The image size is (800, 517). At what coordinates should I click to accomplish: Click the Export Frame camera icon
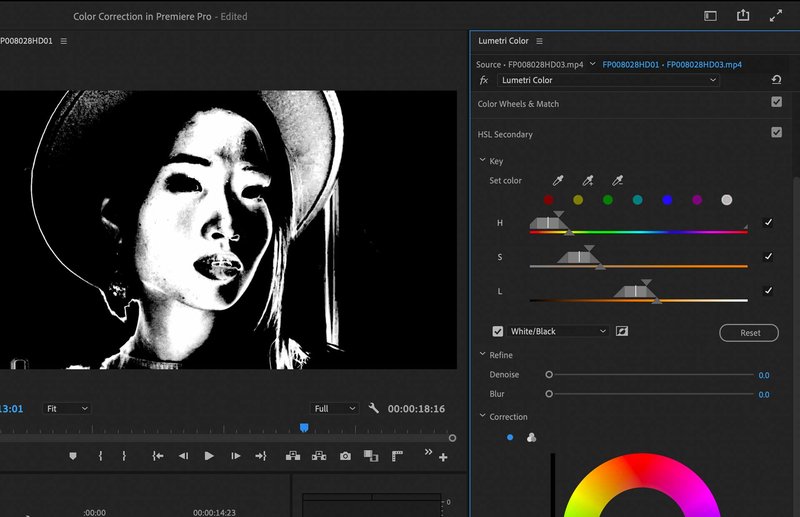click(345, 456)
